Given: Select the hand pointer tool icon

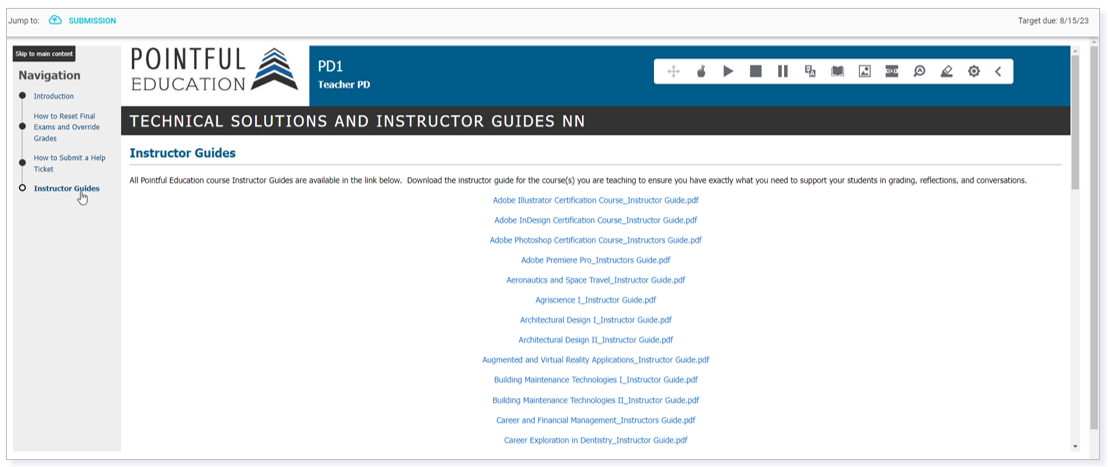Looking at the screenshot, I should click(701, 71).
